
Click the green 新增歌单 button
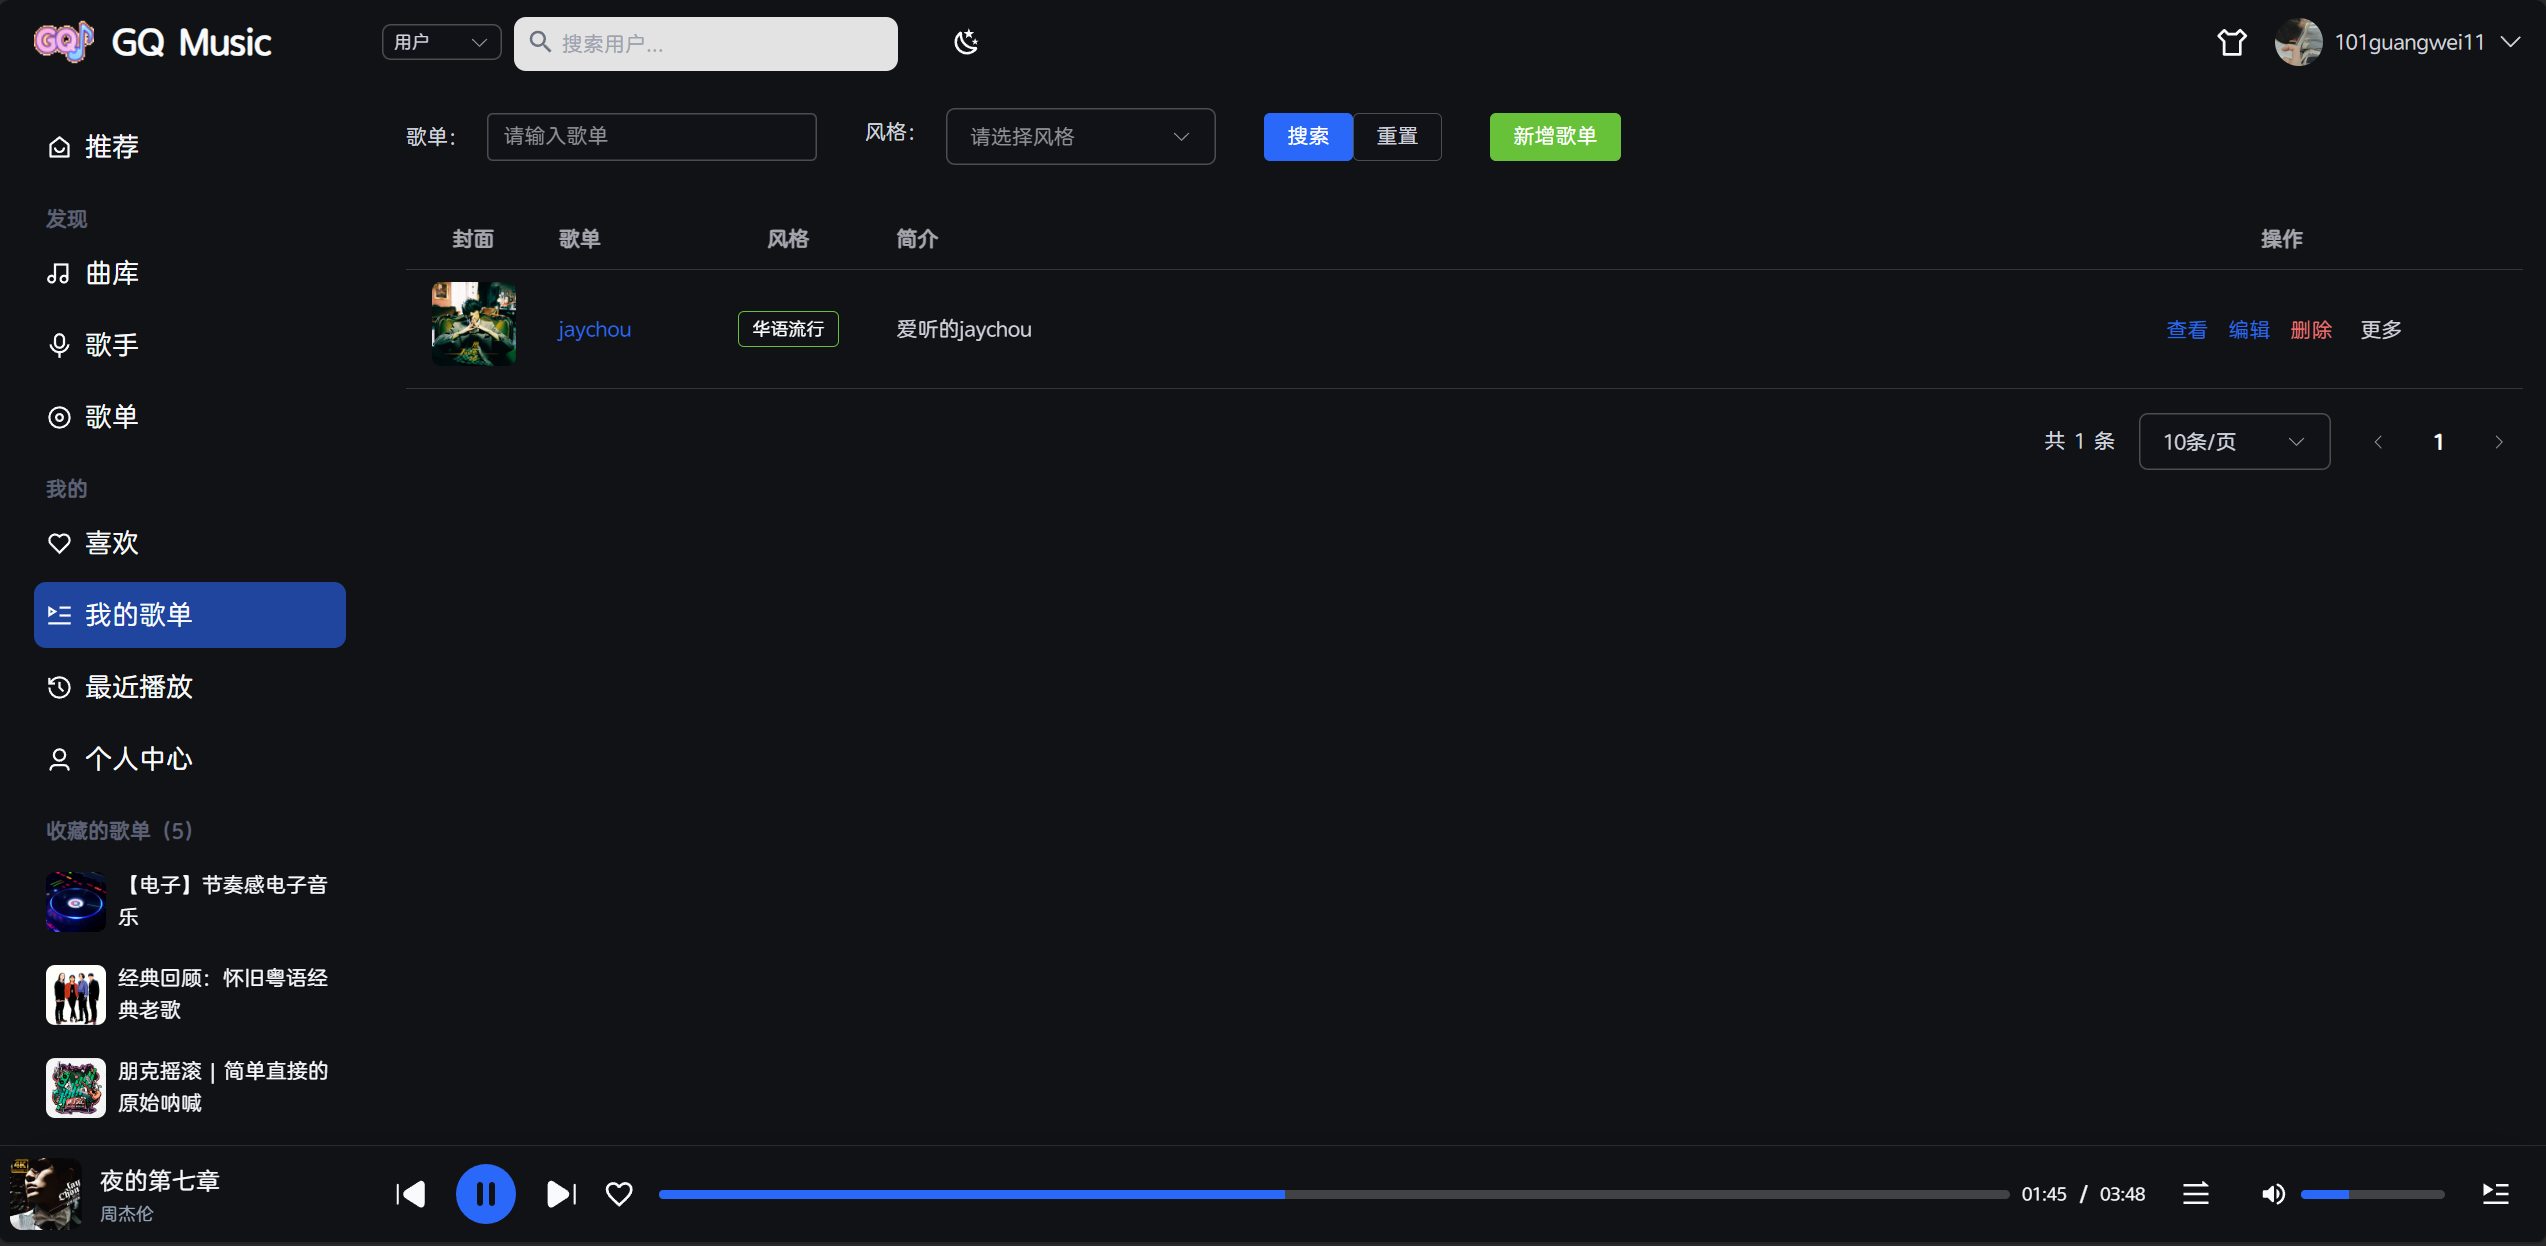1554,137
